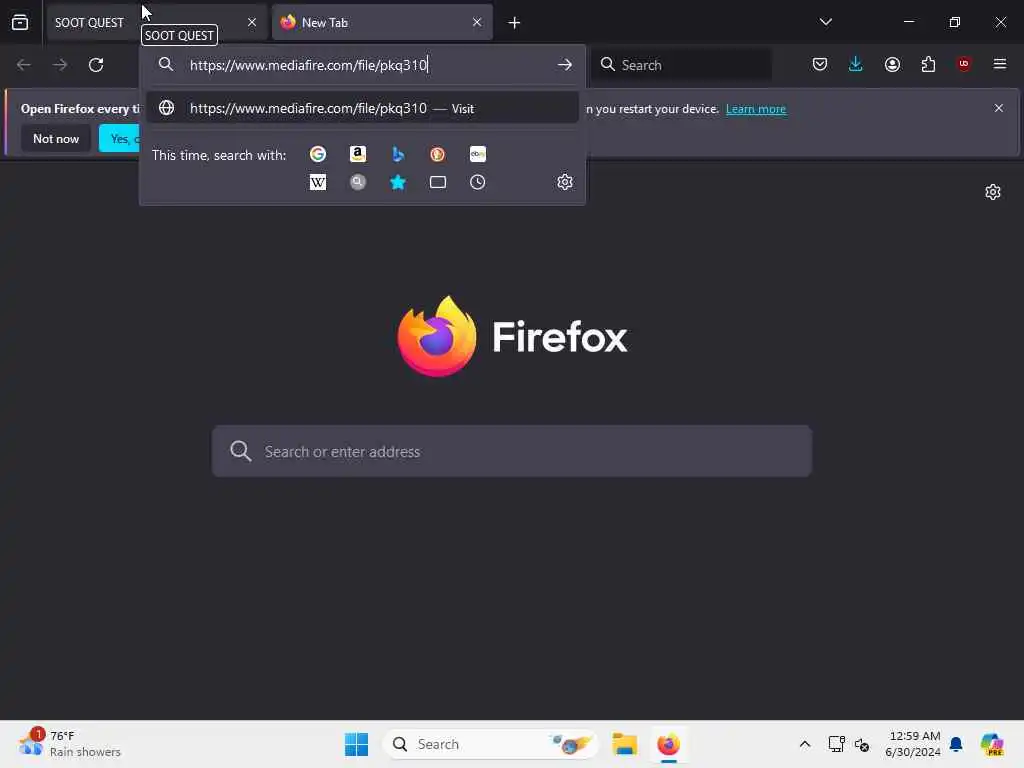This screenshot has width=1024, height=768.
Task: Click the taskbar Search box
Action: point(491,744)
